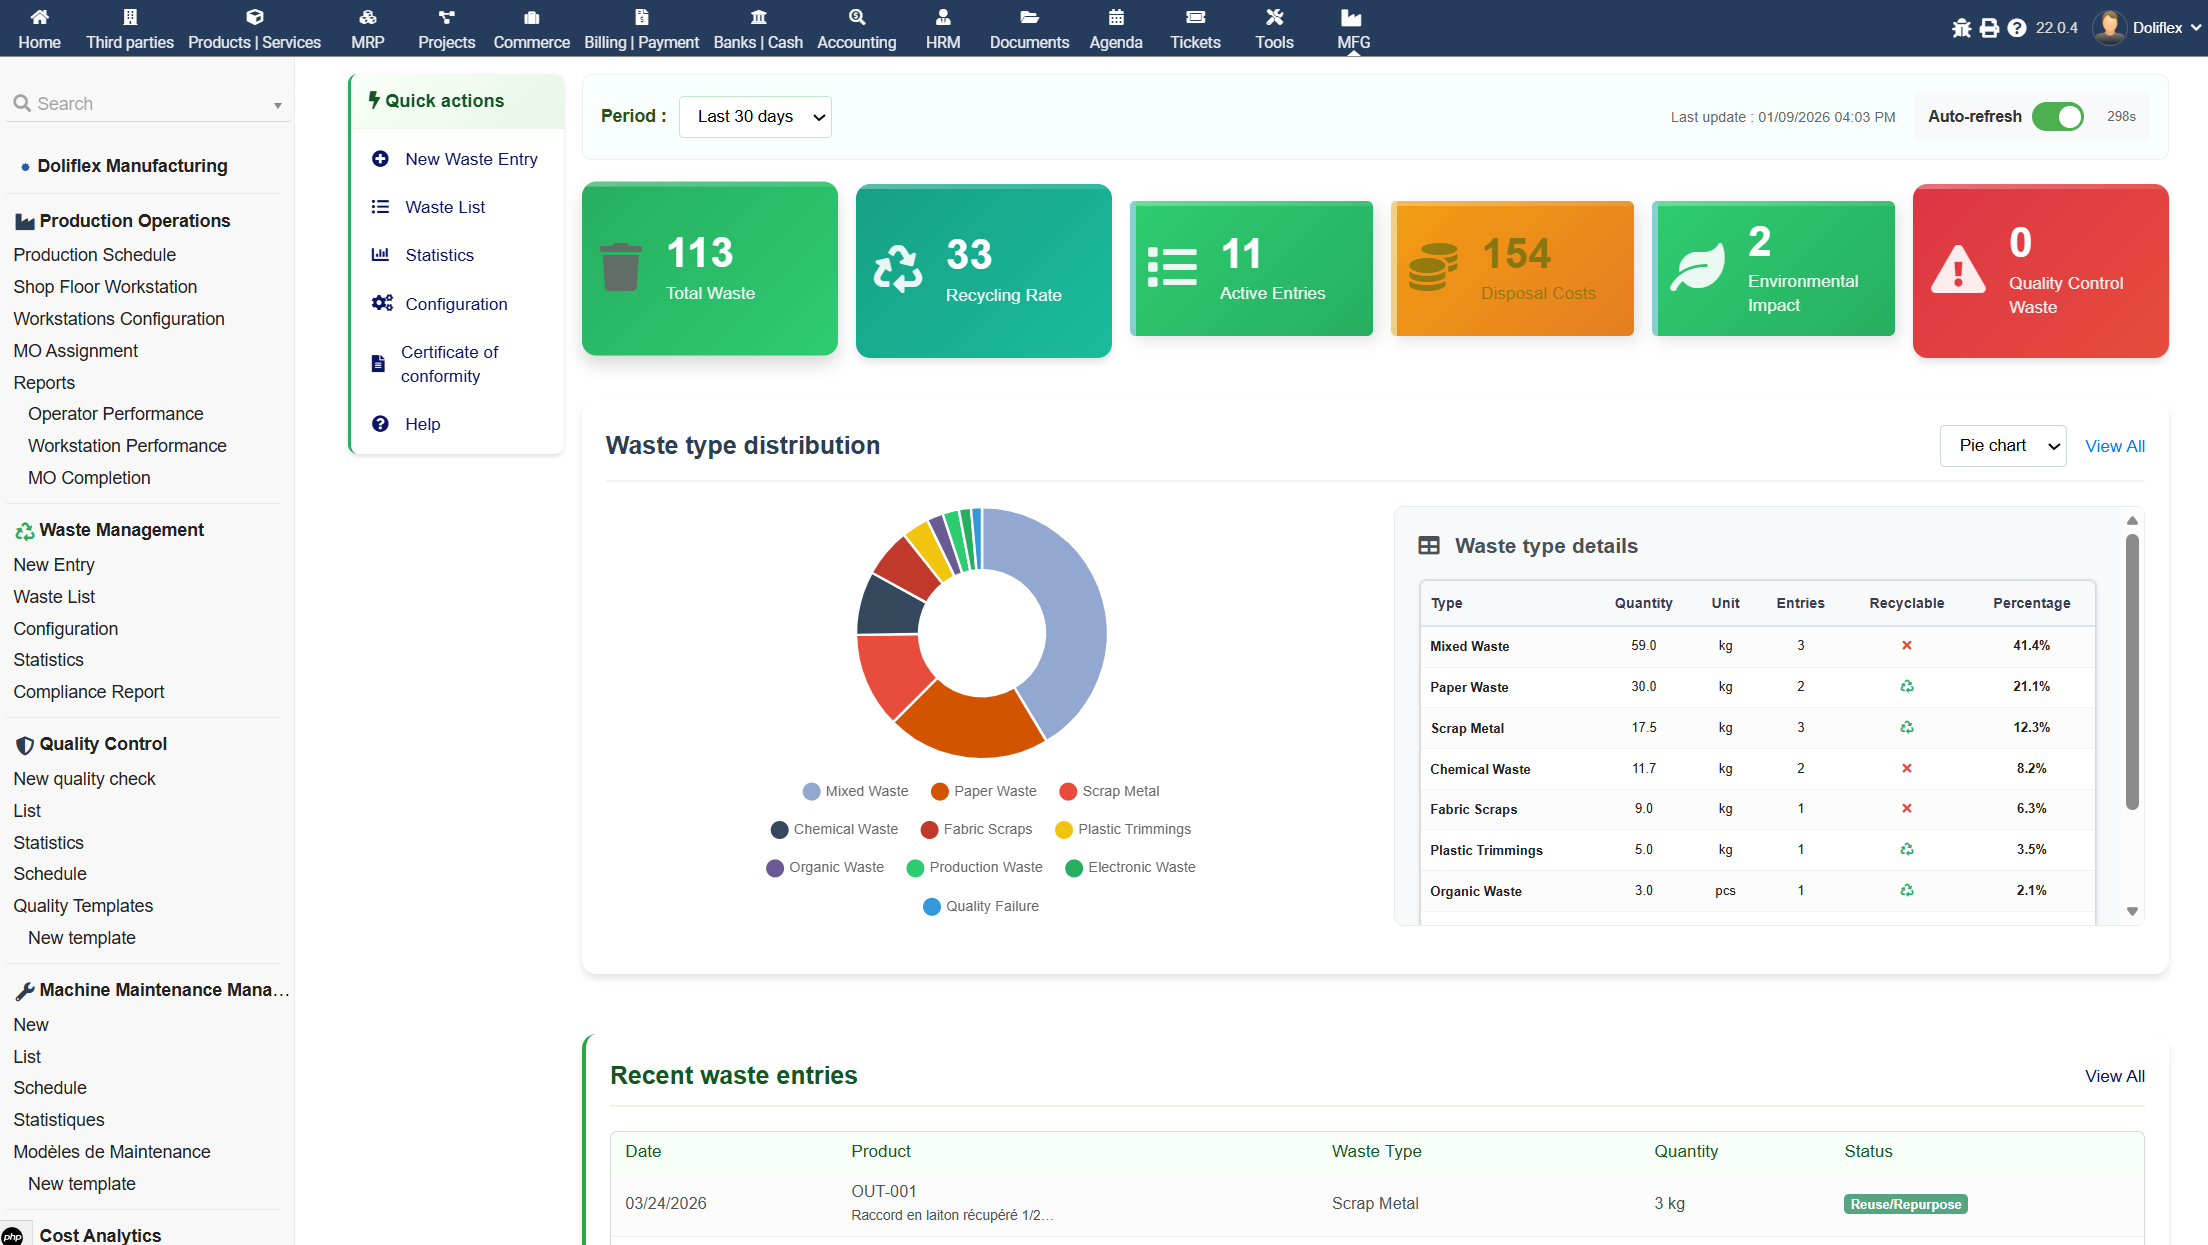Click the leaf icon on Environmental Impact card
The width and height of the screenshot is (2208, 1245).
(x=1697, y=267)
